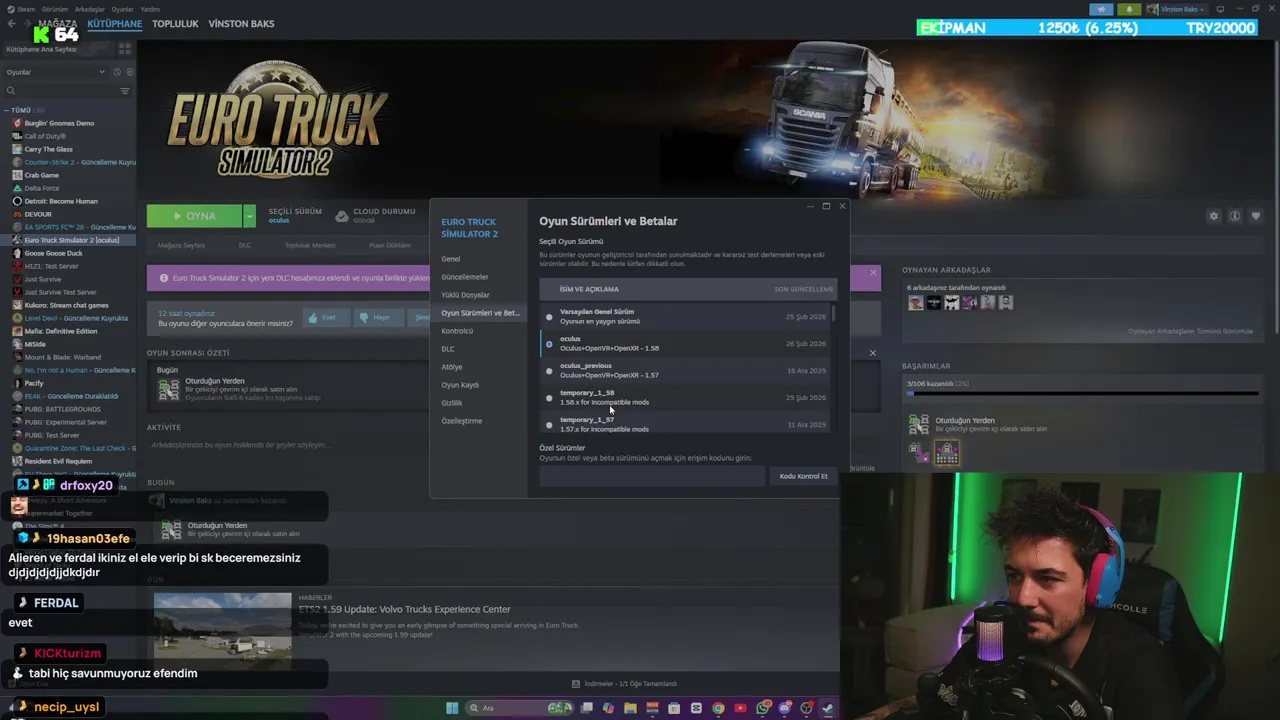The width and height of the screenshot is (1280, 720).
Task: Open Atölye tab in properties dialog
Action: [x=452, y=367]
